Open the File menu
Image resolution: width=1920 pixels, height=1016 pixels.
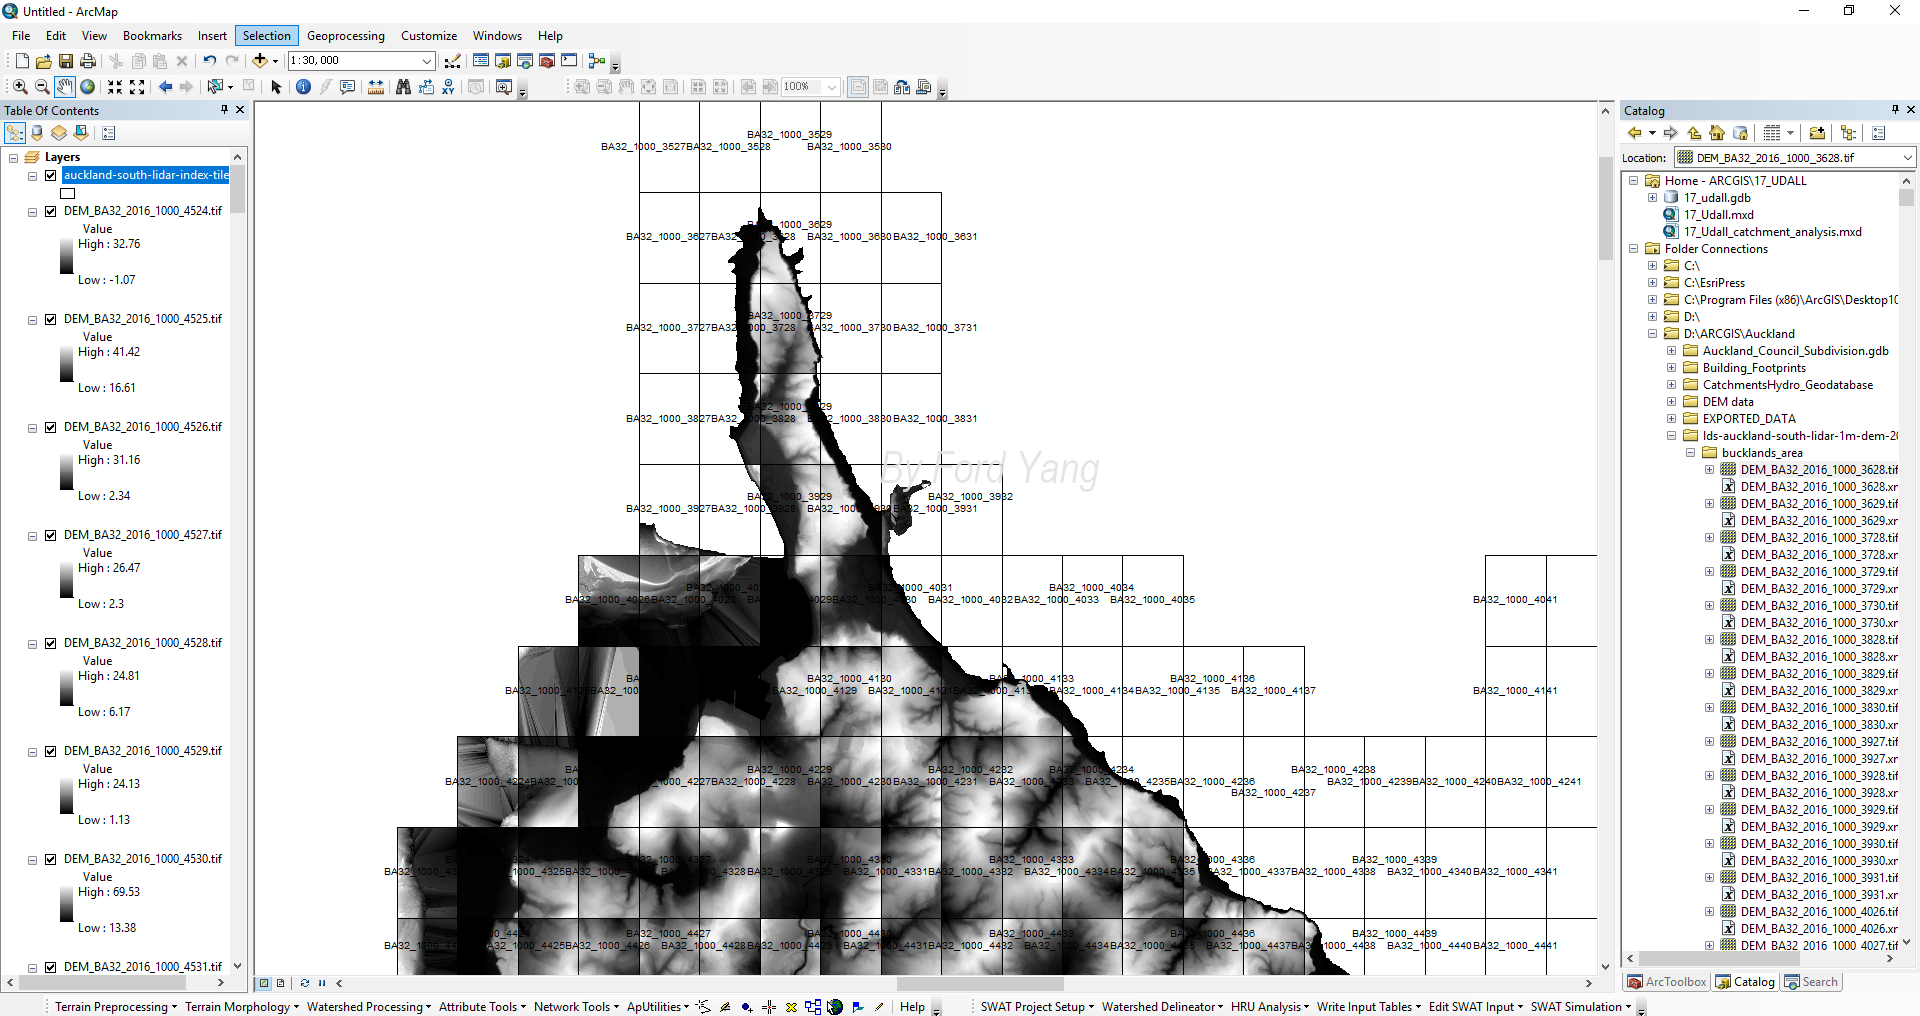click(21, 36)
